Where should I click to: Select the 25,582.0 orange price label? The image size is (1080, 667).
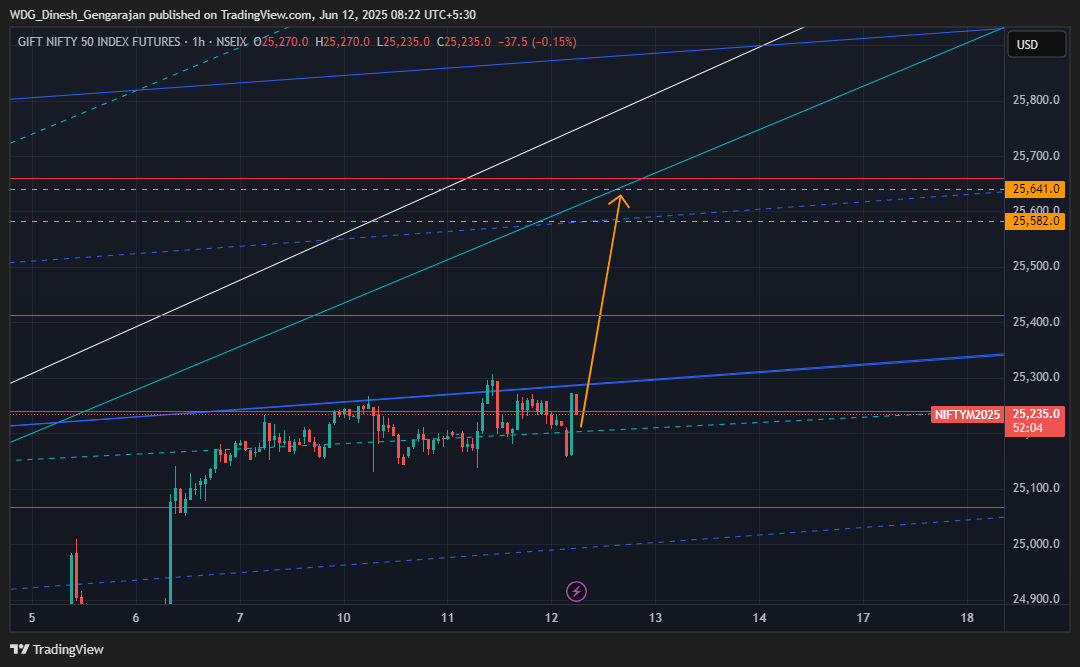point(1035,221)
